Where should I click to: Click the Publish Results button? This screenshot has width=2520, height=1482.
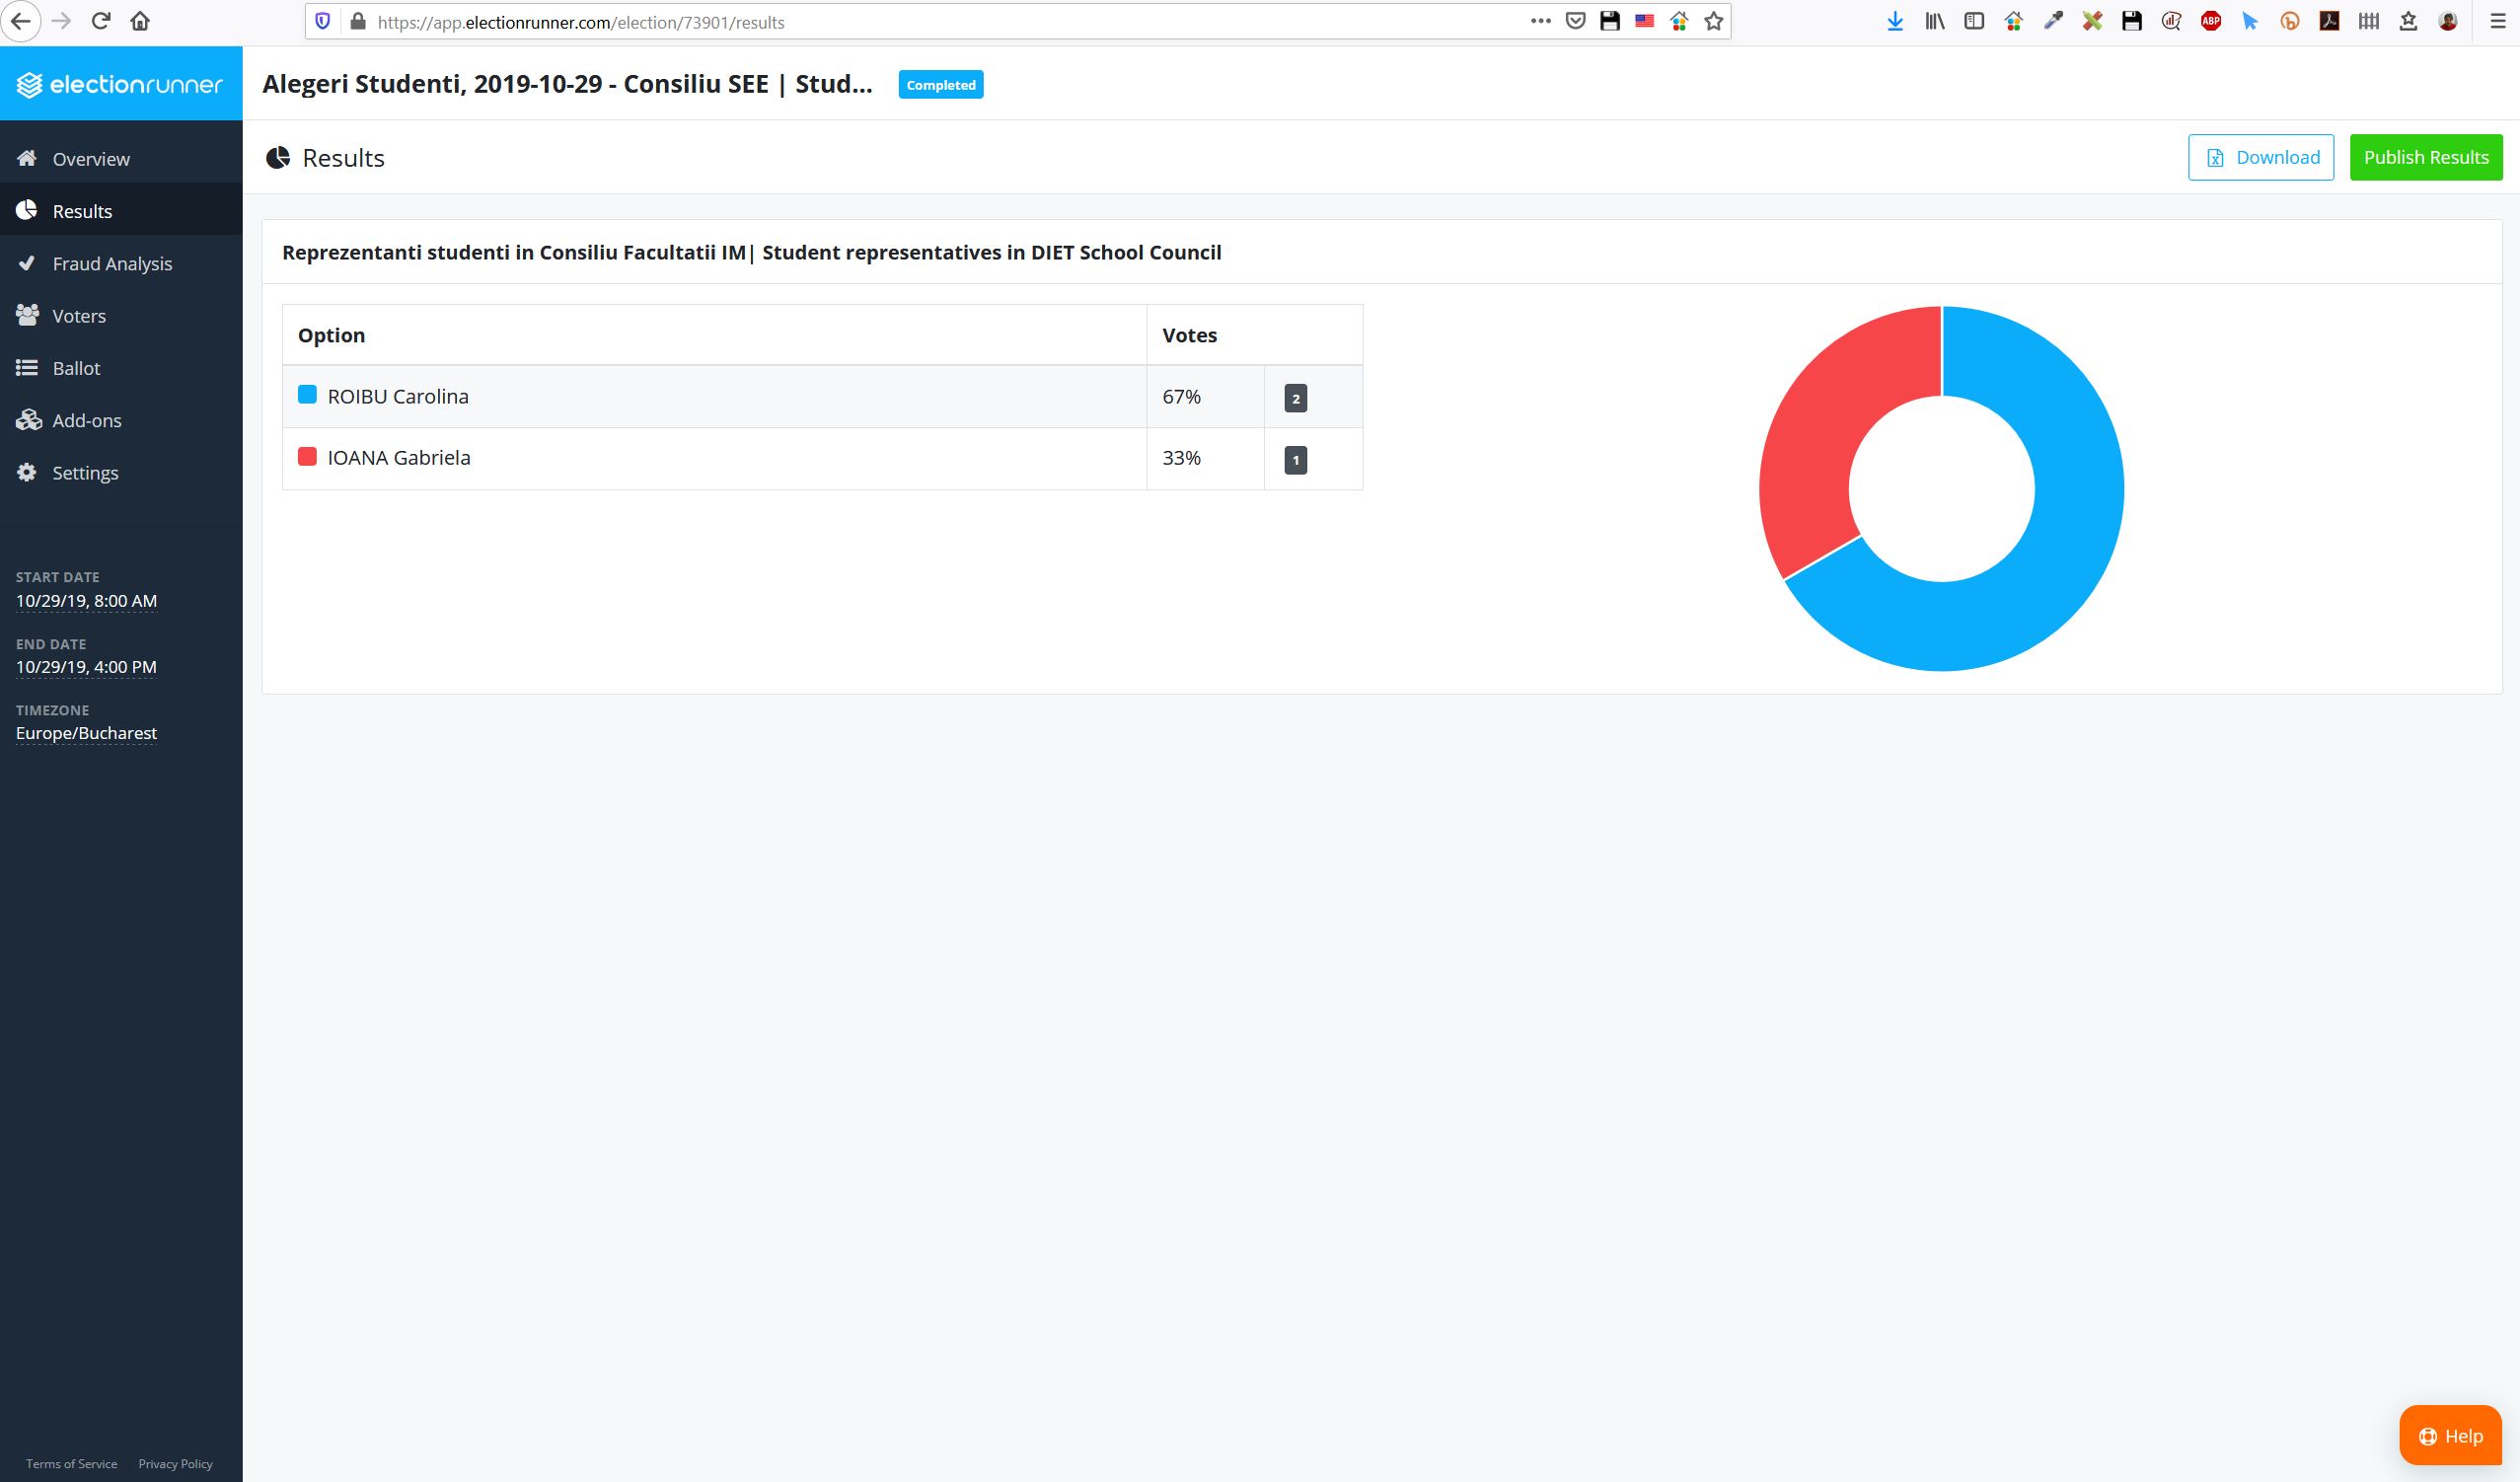click(2425, 157)
